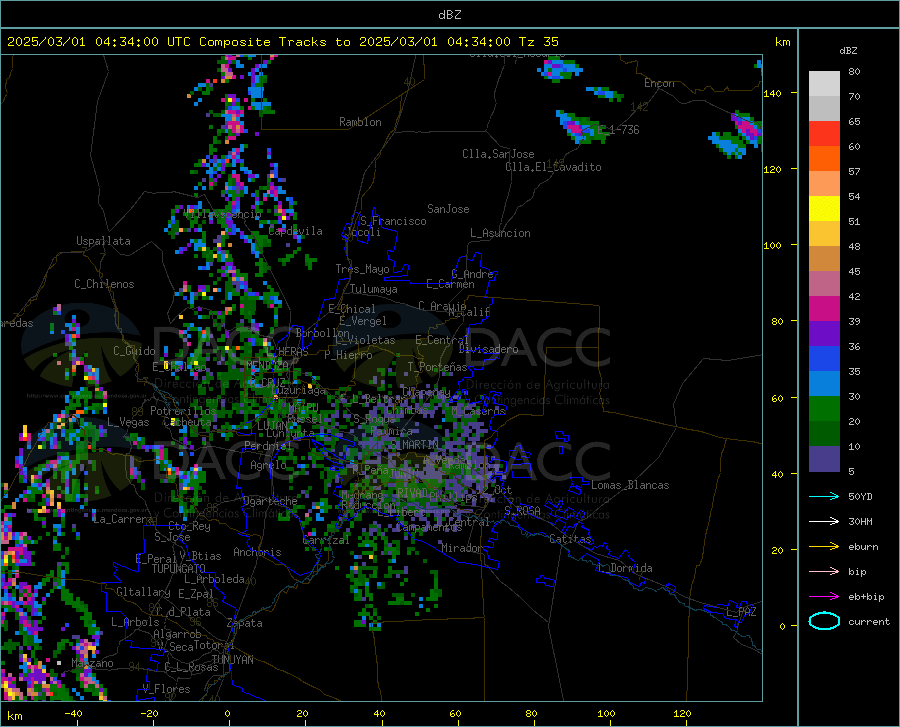The width and height of the screenshot is (900, 727).
Task: Click the Manzano map label
Action: point(92,663)
